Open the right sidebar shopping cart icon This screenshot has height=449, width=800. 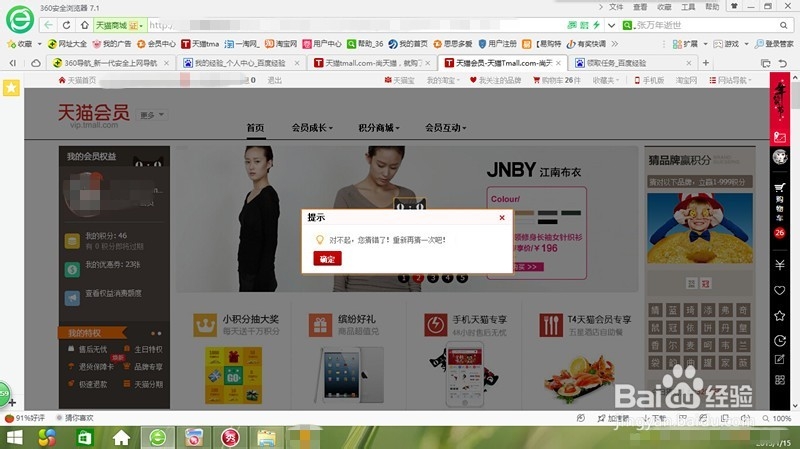(x=780, y=188)
